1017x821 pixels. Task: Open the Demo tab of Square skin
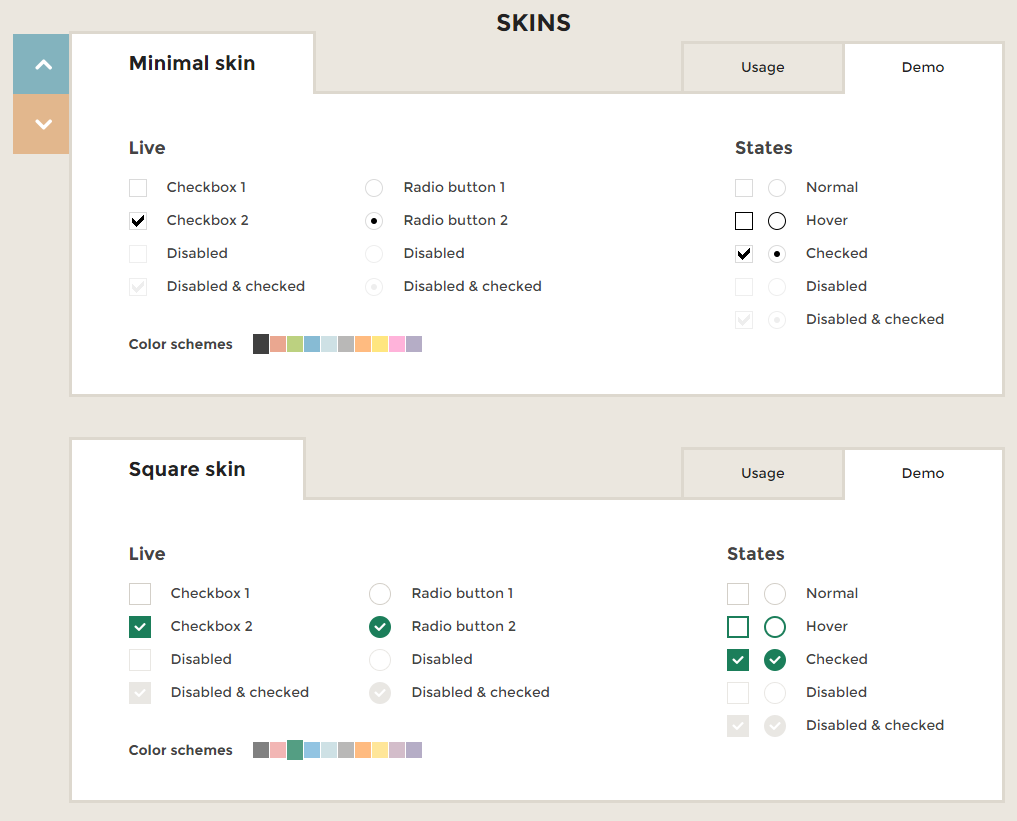pos(922,473)
